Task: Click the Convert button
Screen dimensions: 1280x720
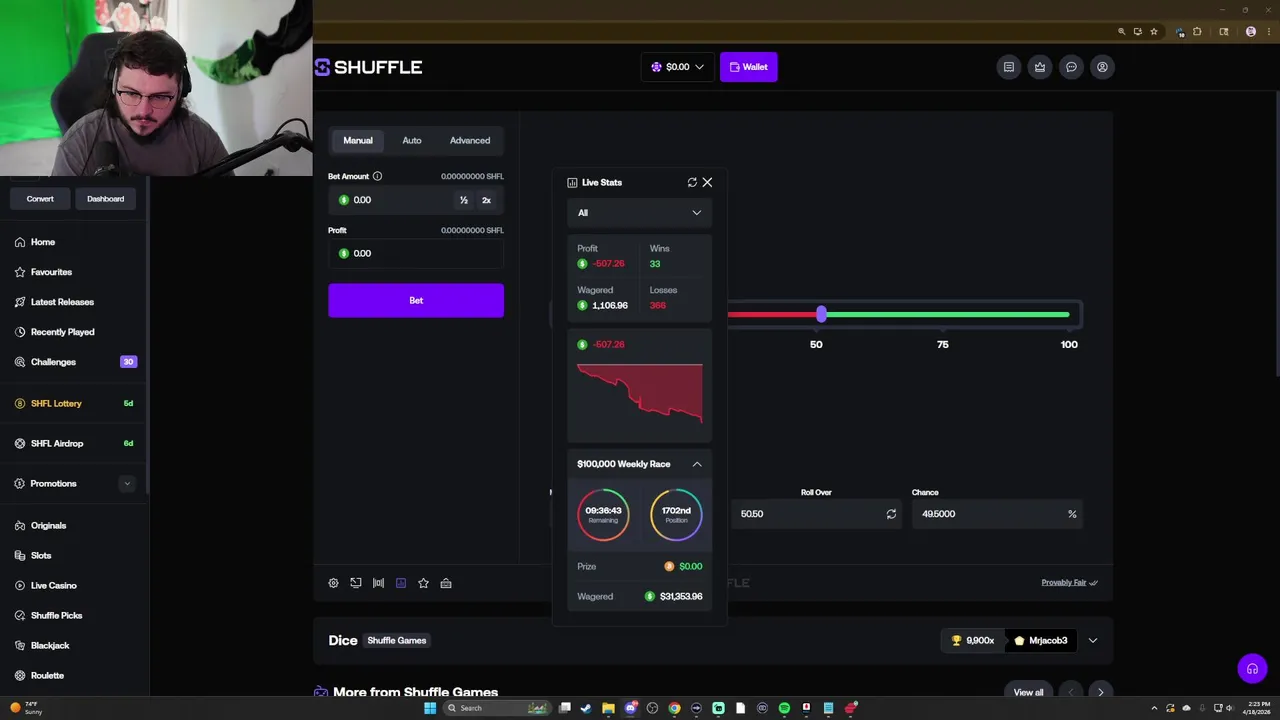Action: 40,199
